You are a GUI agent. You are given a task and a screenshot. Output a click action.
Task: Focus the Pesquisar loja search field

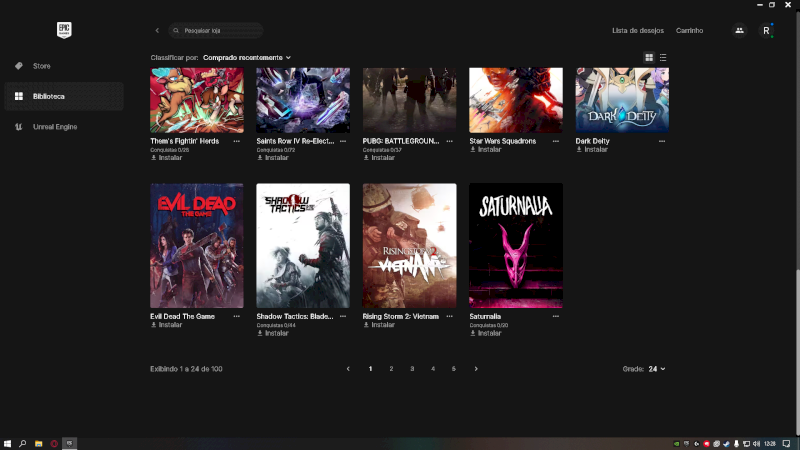pyautogui.click(x=216, y=31)
